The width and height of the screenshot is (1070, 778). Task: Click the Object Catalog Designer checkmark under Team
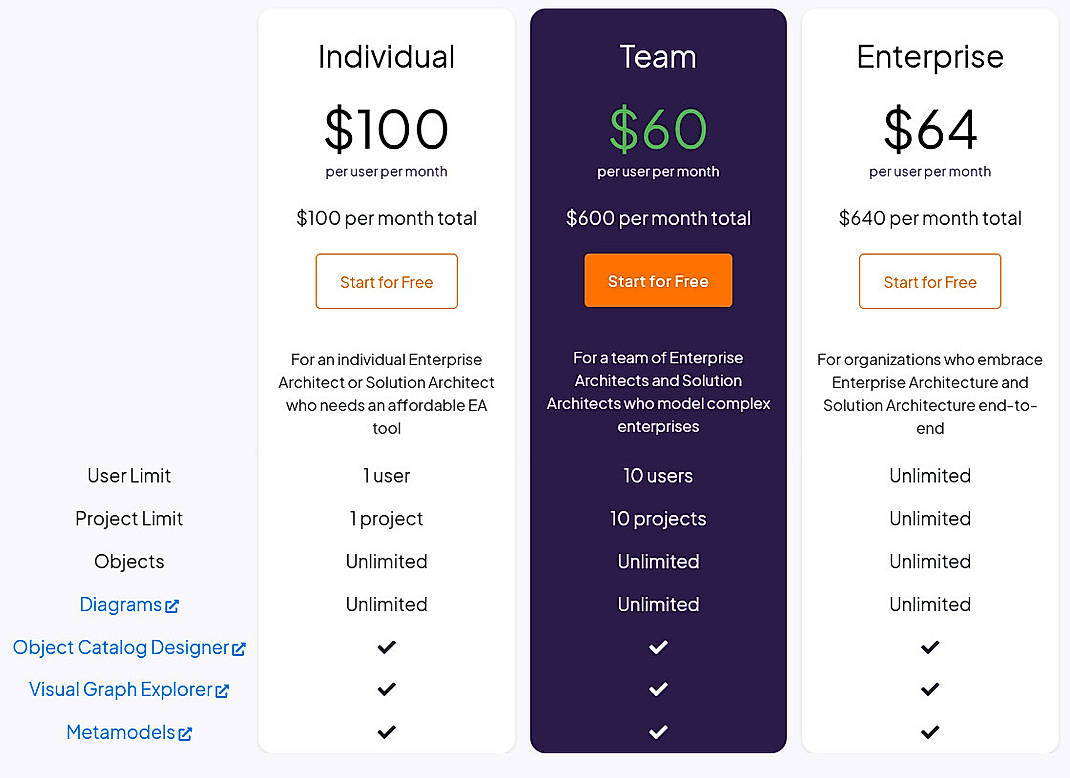[658, 647]
